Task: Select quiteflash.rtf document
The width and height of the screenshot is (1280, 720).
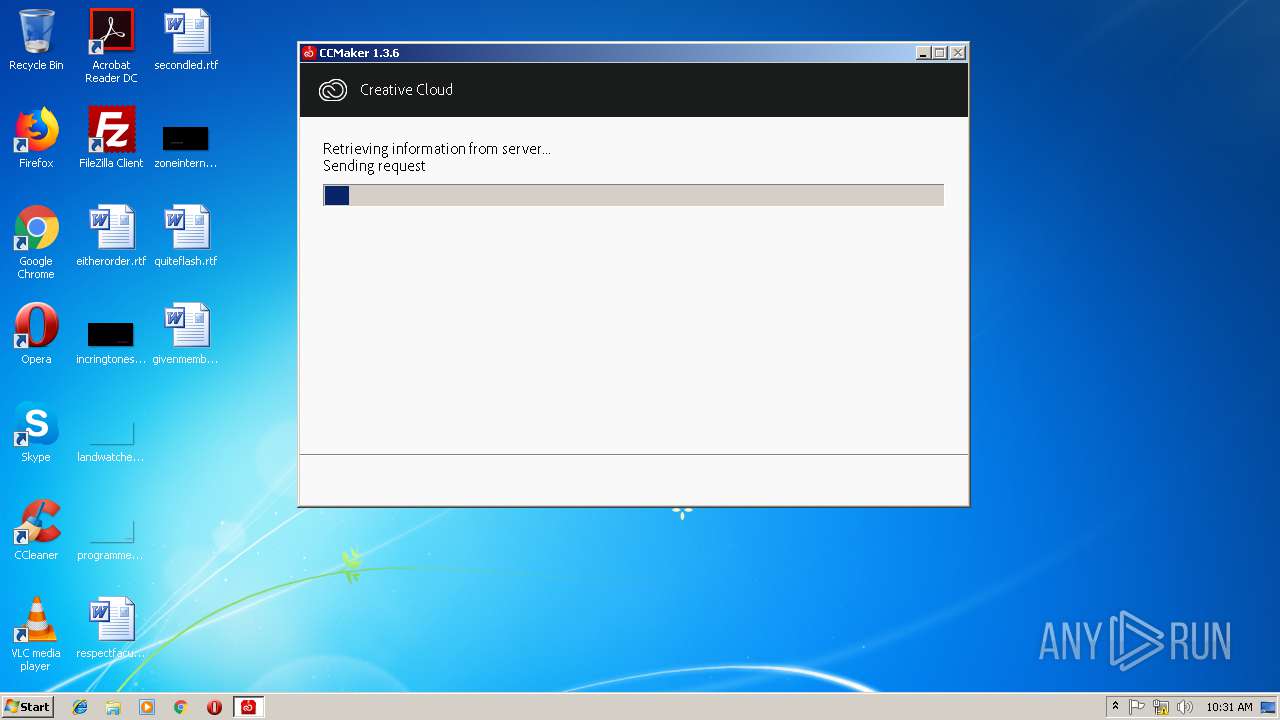Action: pyautogui.click(x=186, y=236)
